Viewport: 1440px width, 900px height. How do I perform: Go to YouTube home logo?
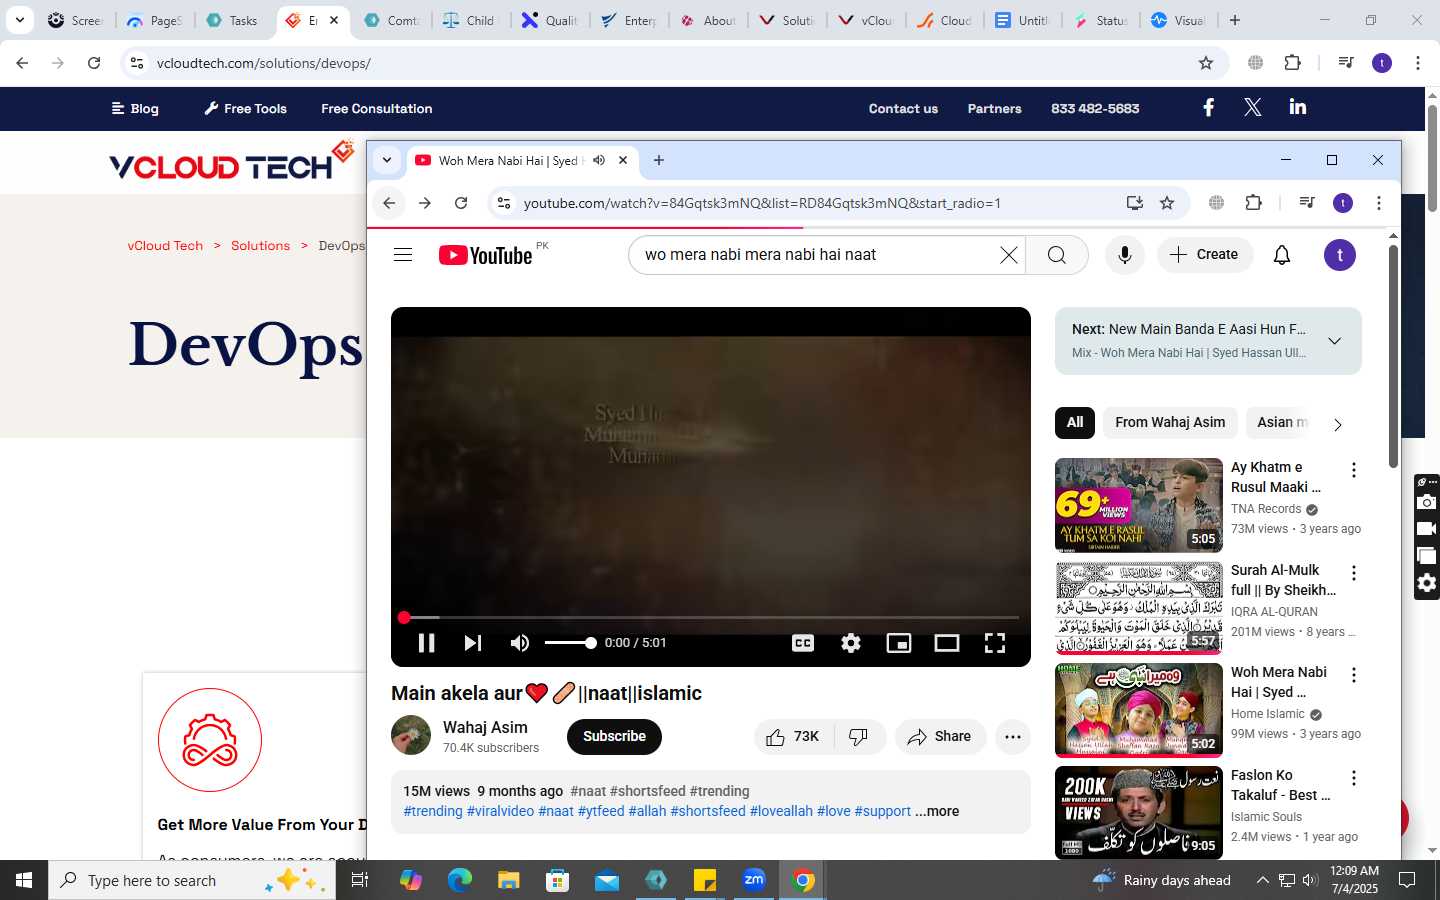[x=486, y=255]
